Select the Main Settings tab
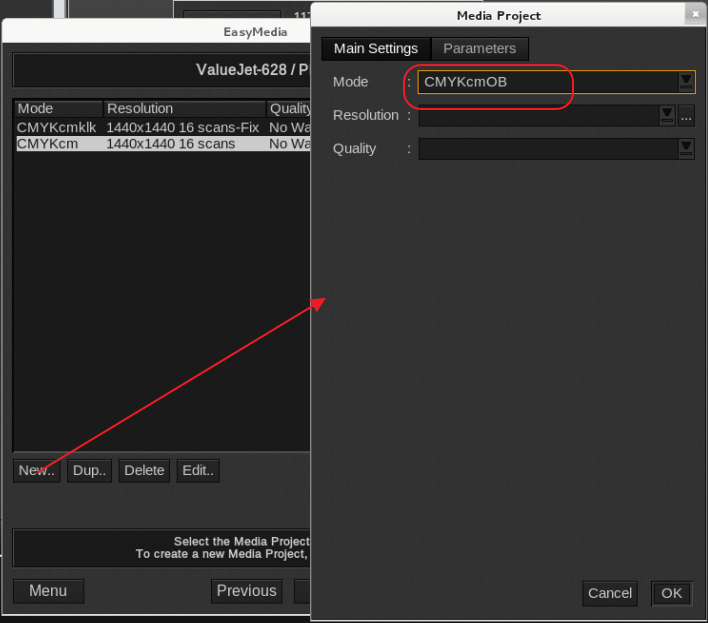 376,49
